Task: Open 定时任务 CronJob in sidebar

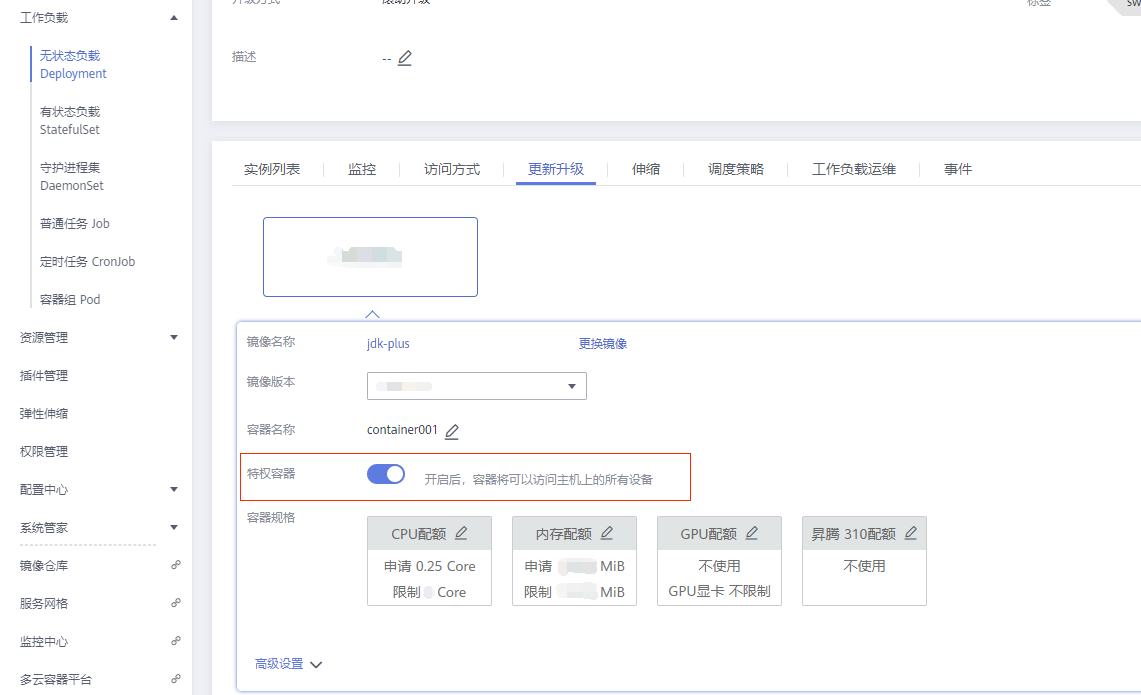Action: click(x=87, y=262)
